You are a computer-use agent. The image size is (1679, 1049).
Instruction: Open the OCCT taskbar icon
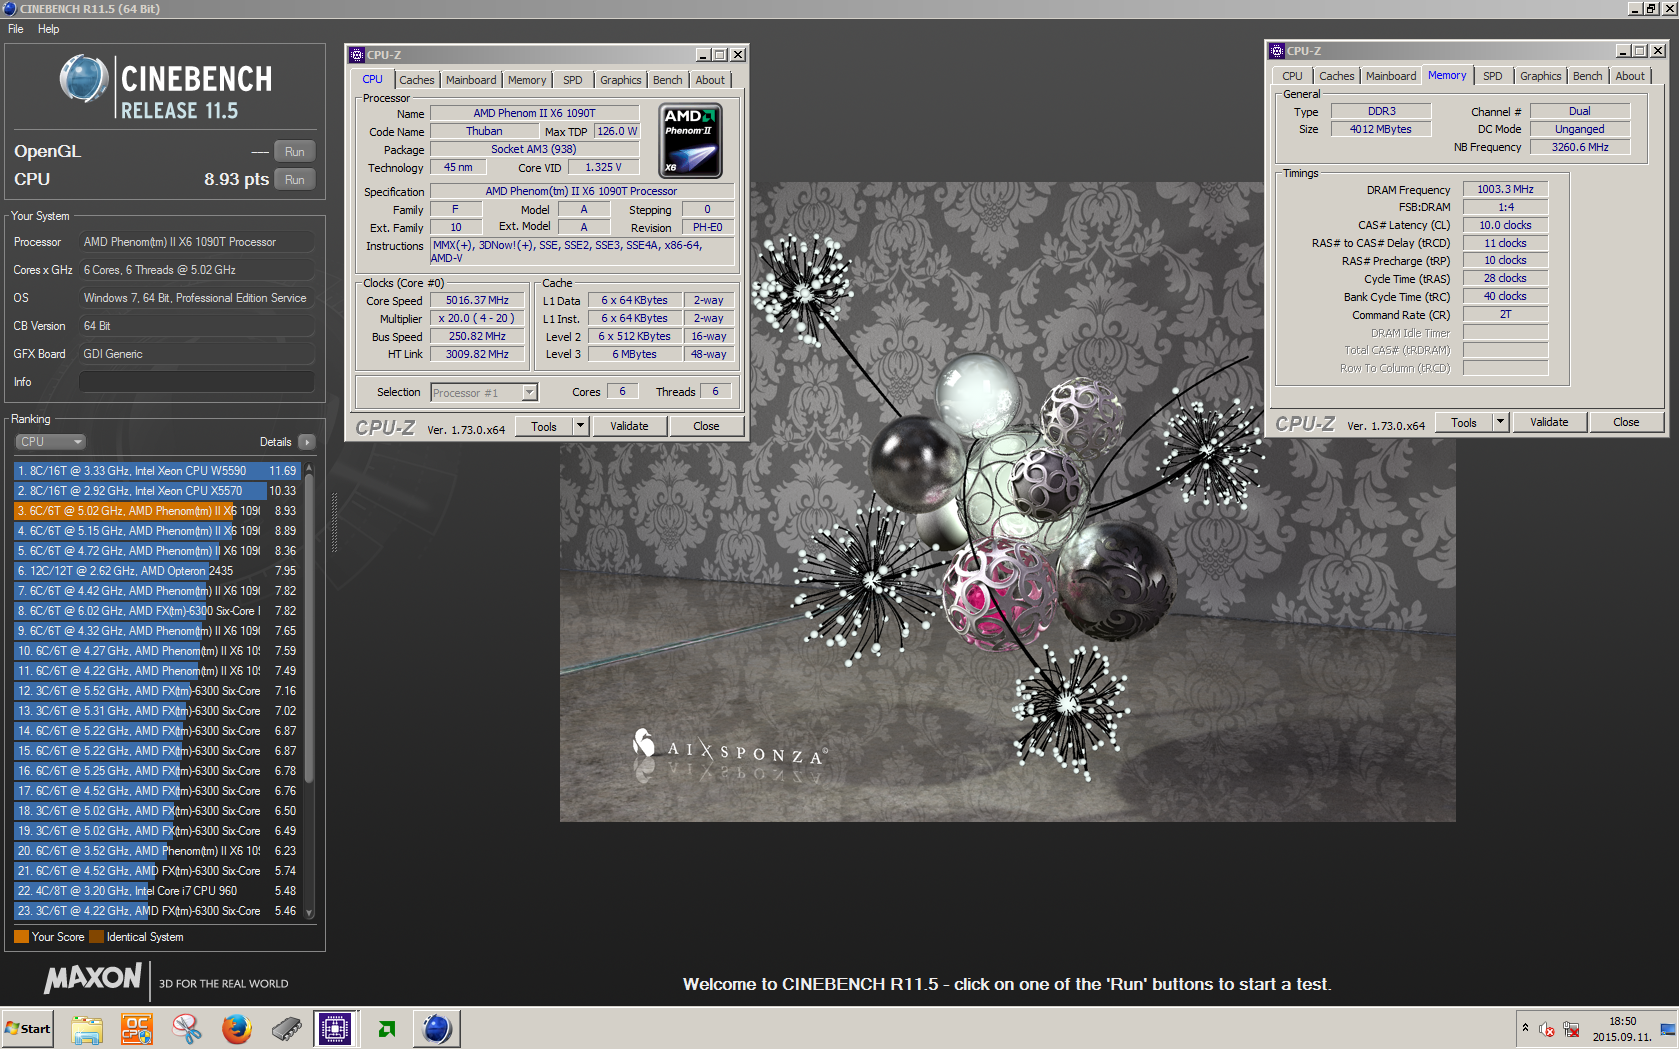(x=137, y=1028)
